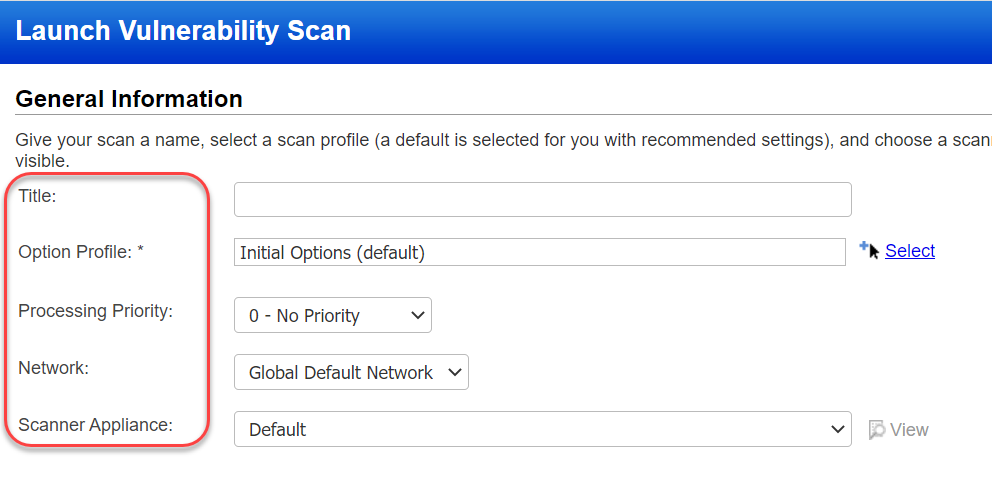
Task: Click the View text beside Scanner Appliance
Action: tap(909, 430)
